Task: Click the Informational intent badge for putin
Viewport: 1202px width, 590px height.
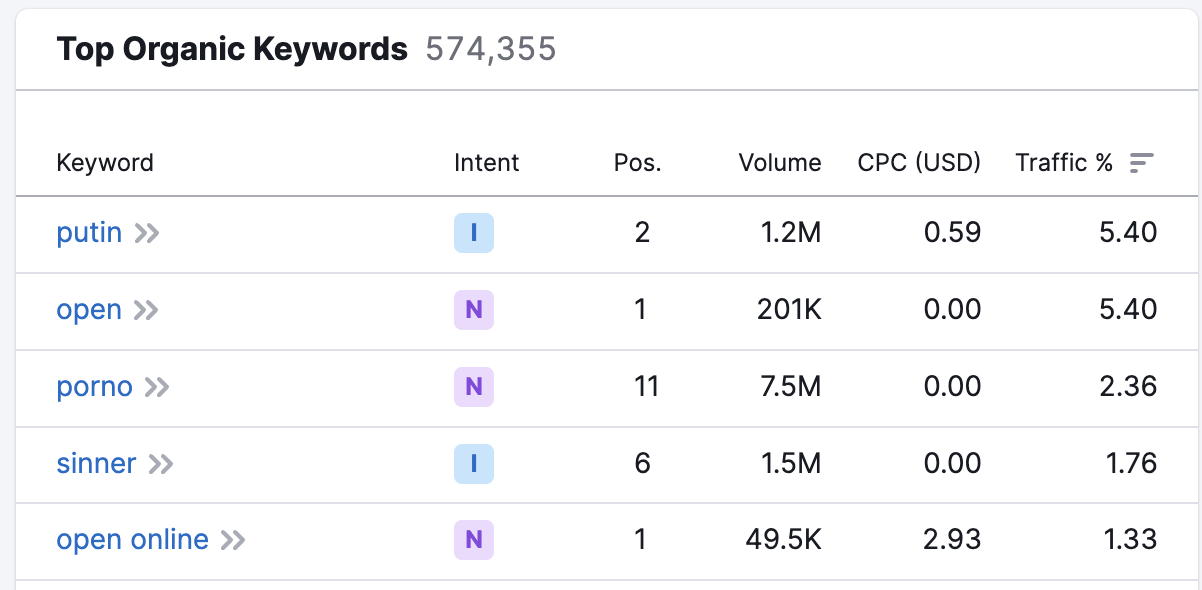Action: (474, 234)
